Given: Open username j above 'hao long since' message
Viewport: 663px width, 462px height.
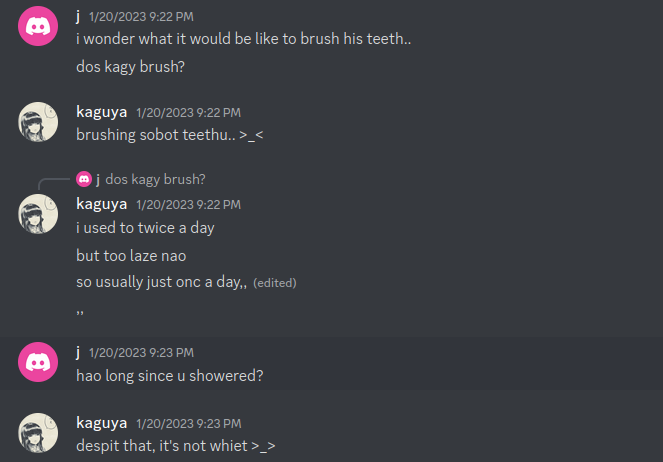Looking at the screenshot, I should click(79, 352).
